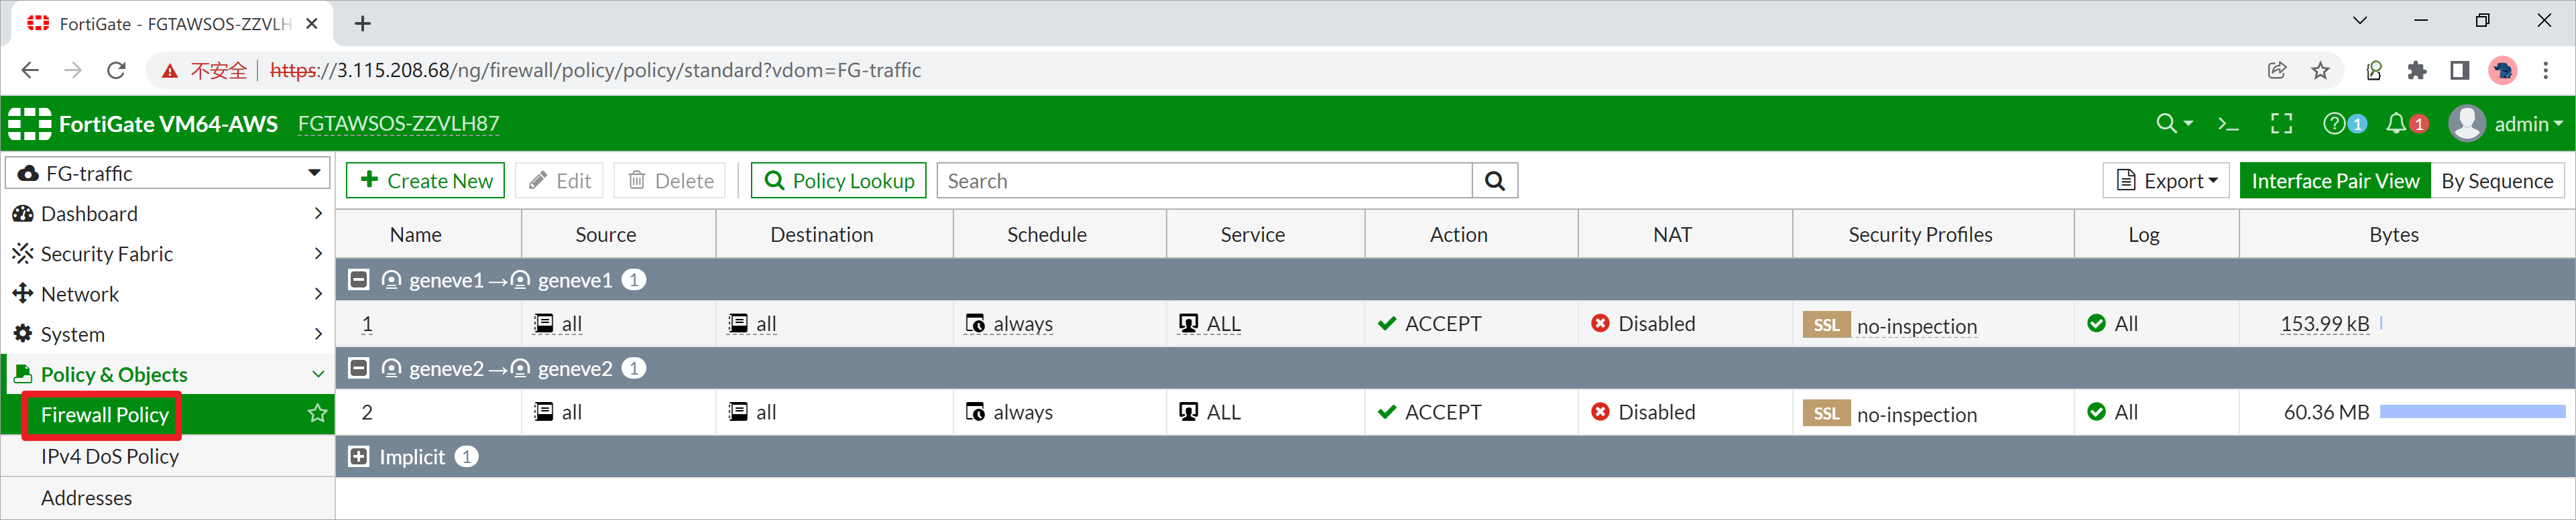Expand the Implicit policy group
The image size is (2576, 520).
click(359, 457)
